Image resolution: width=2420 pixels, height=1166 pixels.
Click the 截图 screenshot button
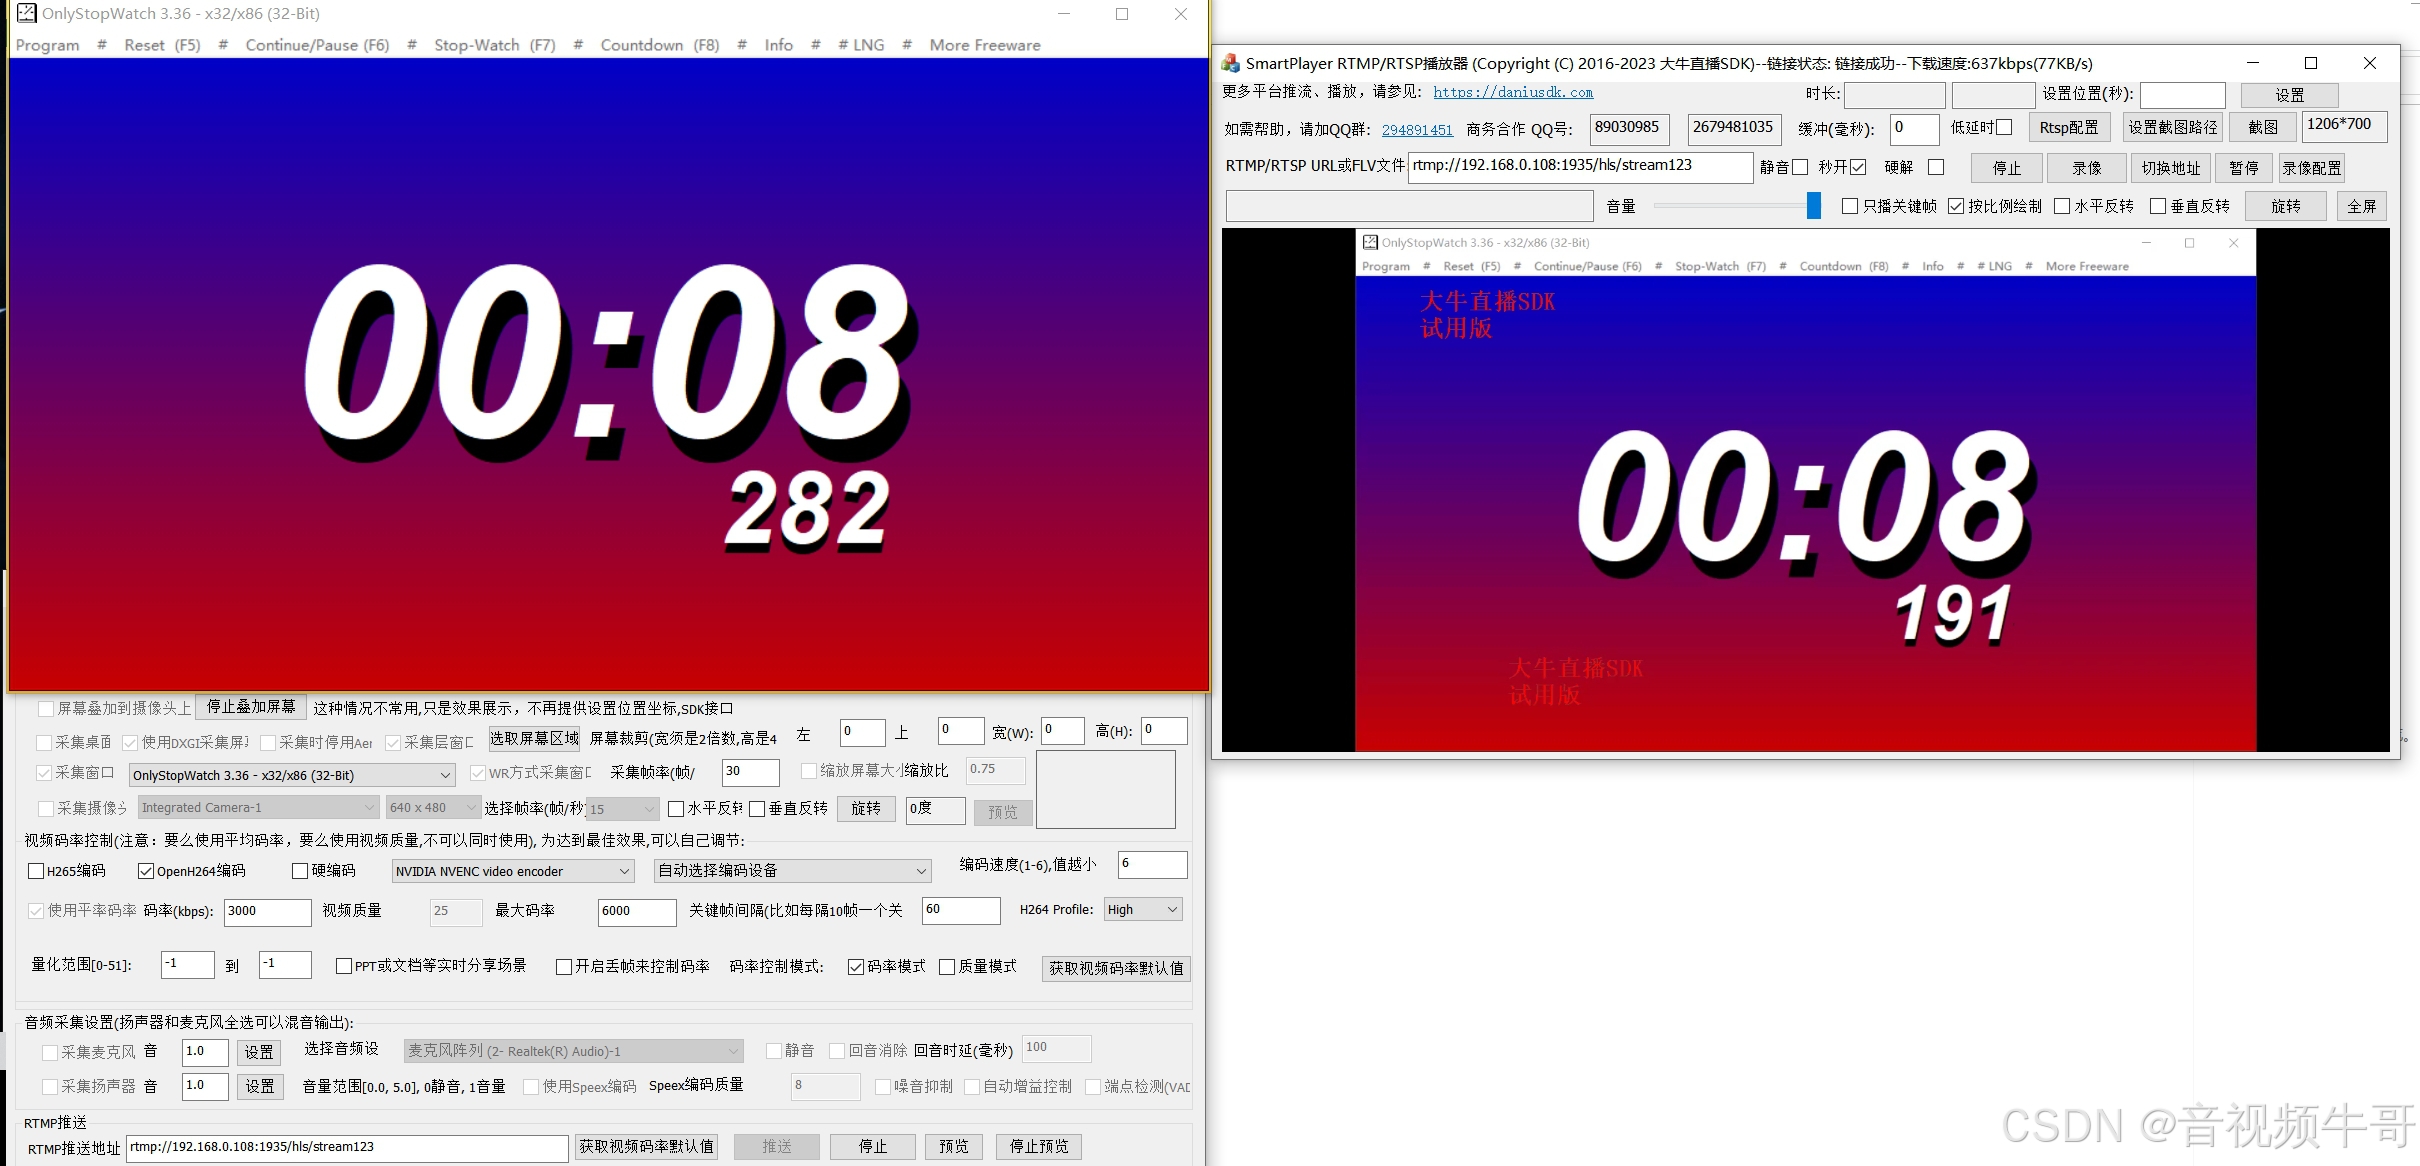pyautogui.click(x=2262, y=127)
